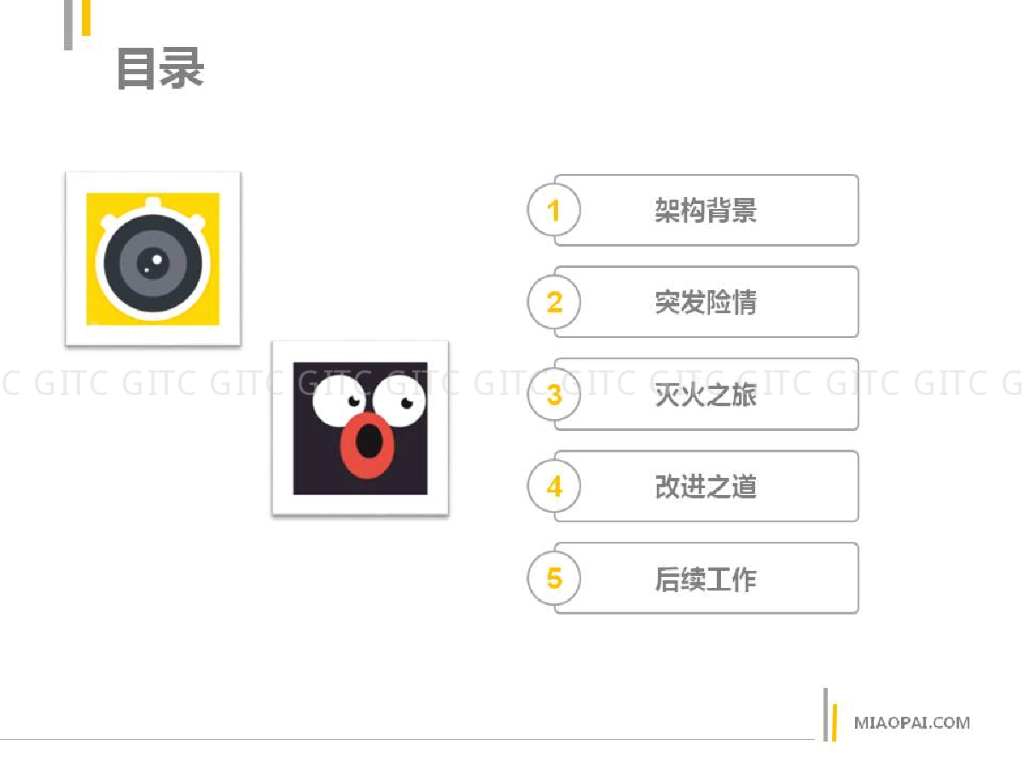Image resolution: width=1024 pixels, height=768 pixels.
Task: Click the circled number 2 badge
Action: click(x=554, y=302)
